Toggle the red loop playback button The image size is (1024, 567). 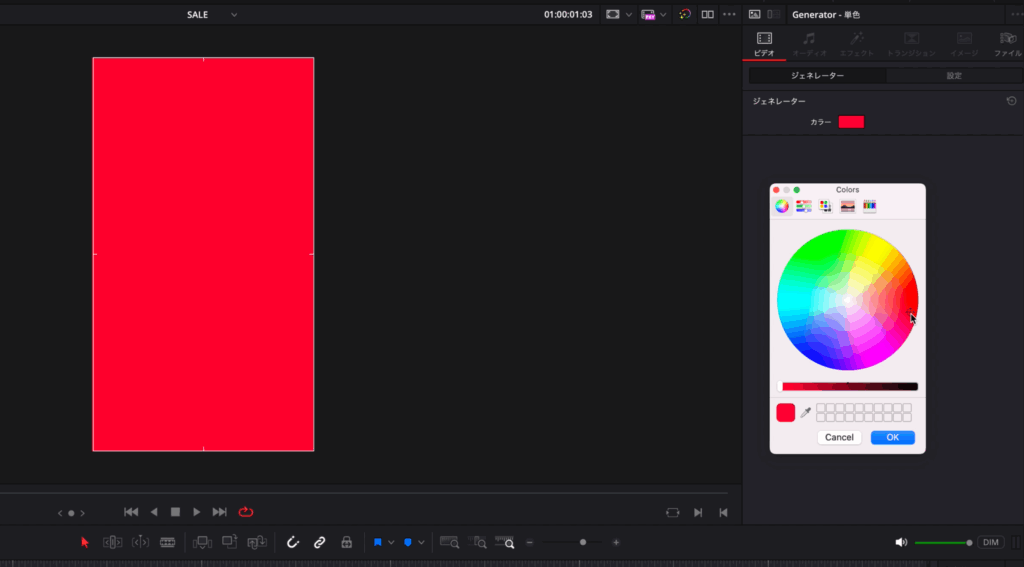pyautogui.click(x=246, y=512)
